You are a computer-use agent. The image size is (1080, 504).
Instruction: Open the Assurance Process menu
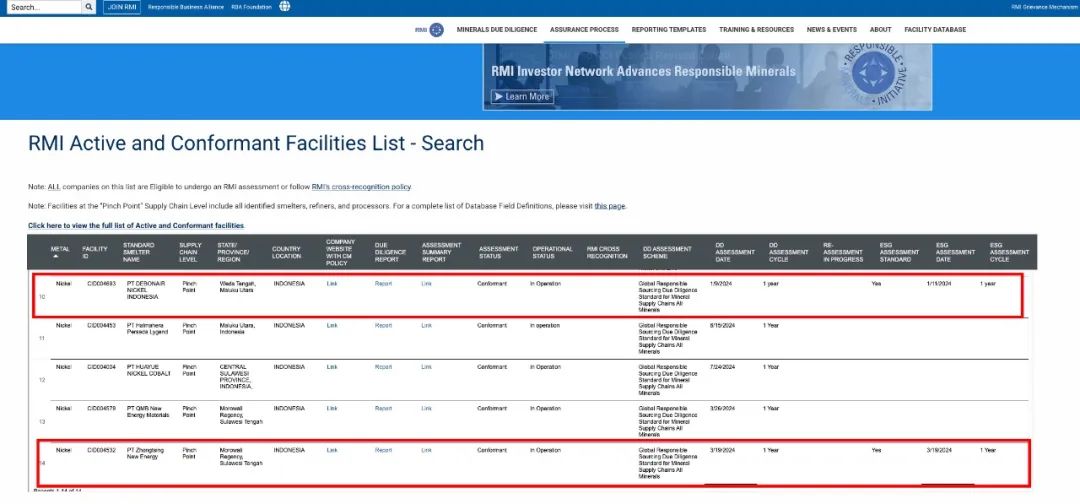[x=584, y=30]
